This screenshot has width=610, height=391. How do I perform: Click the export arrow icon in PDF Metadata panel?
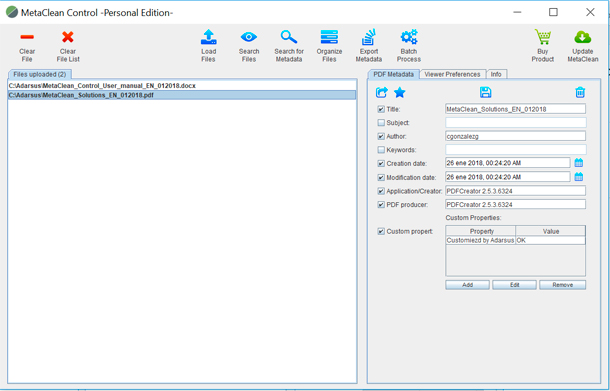[382, 93]
